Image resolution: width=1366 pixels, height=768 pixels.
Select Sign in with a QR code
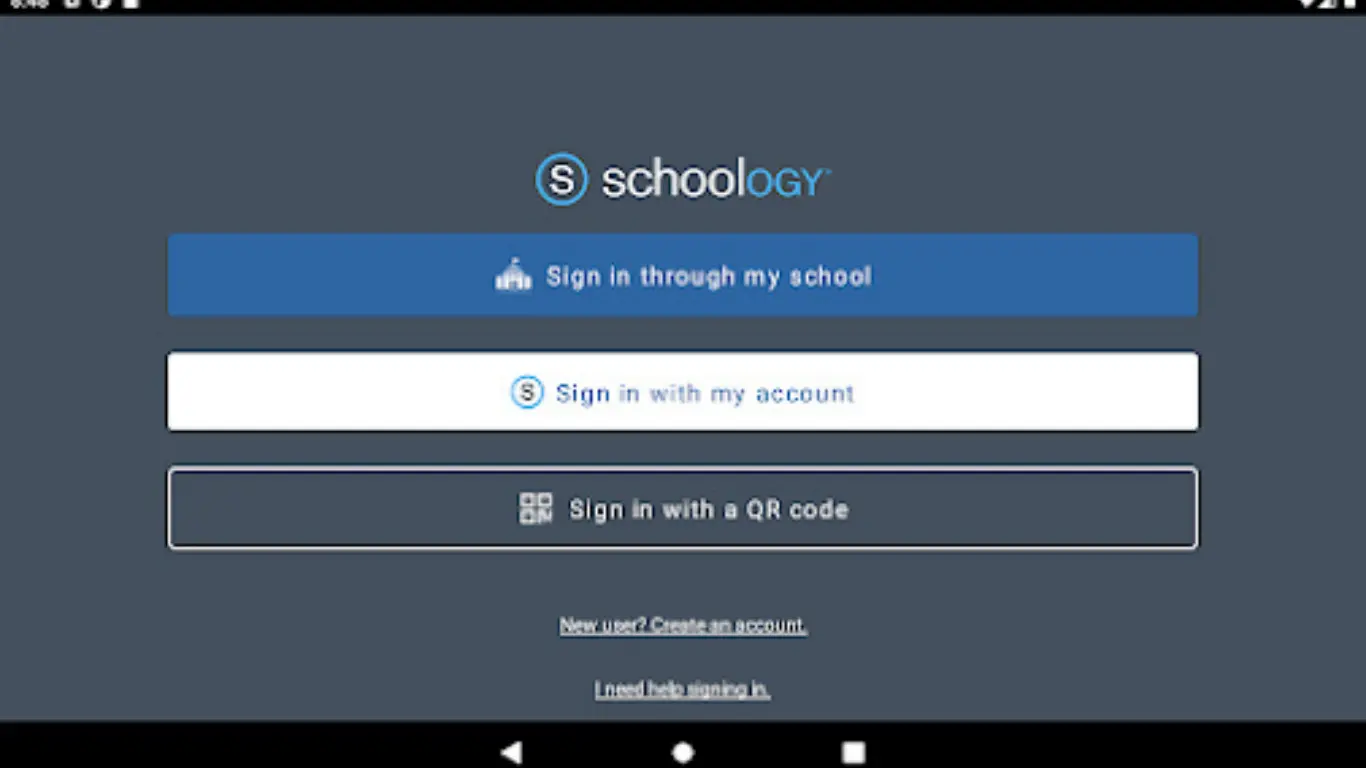tap(683, 508)
